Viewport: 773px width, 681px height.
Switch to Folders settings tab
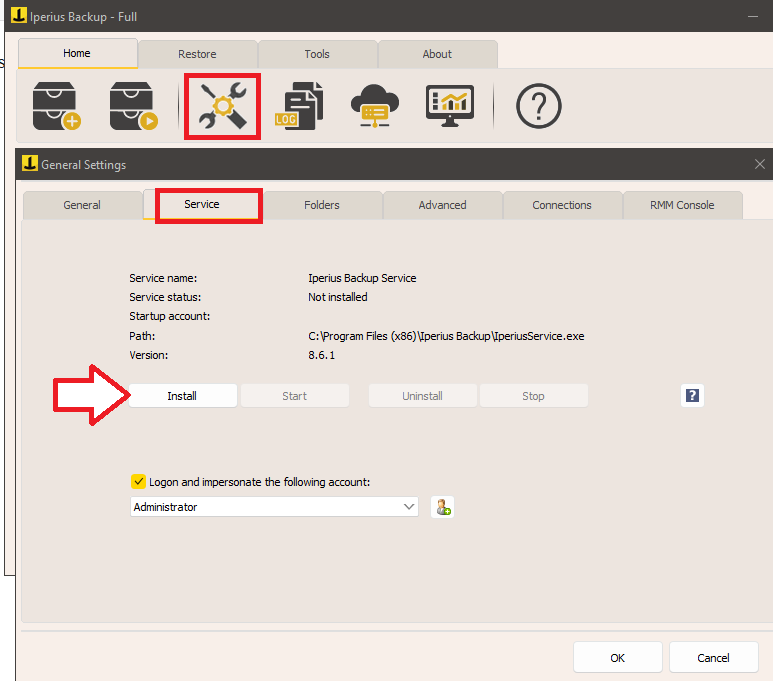(322, 205)
